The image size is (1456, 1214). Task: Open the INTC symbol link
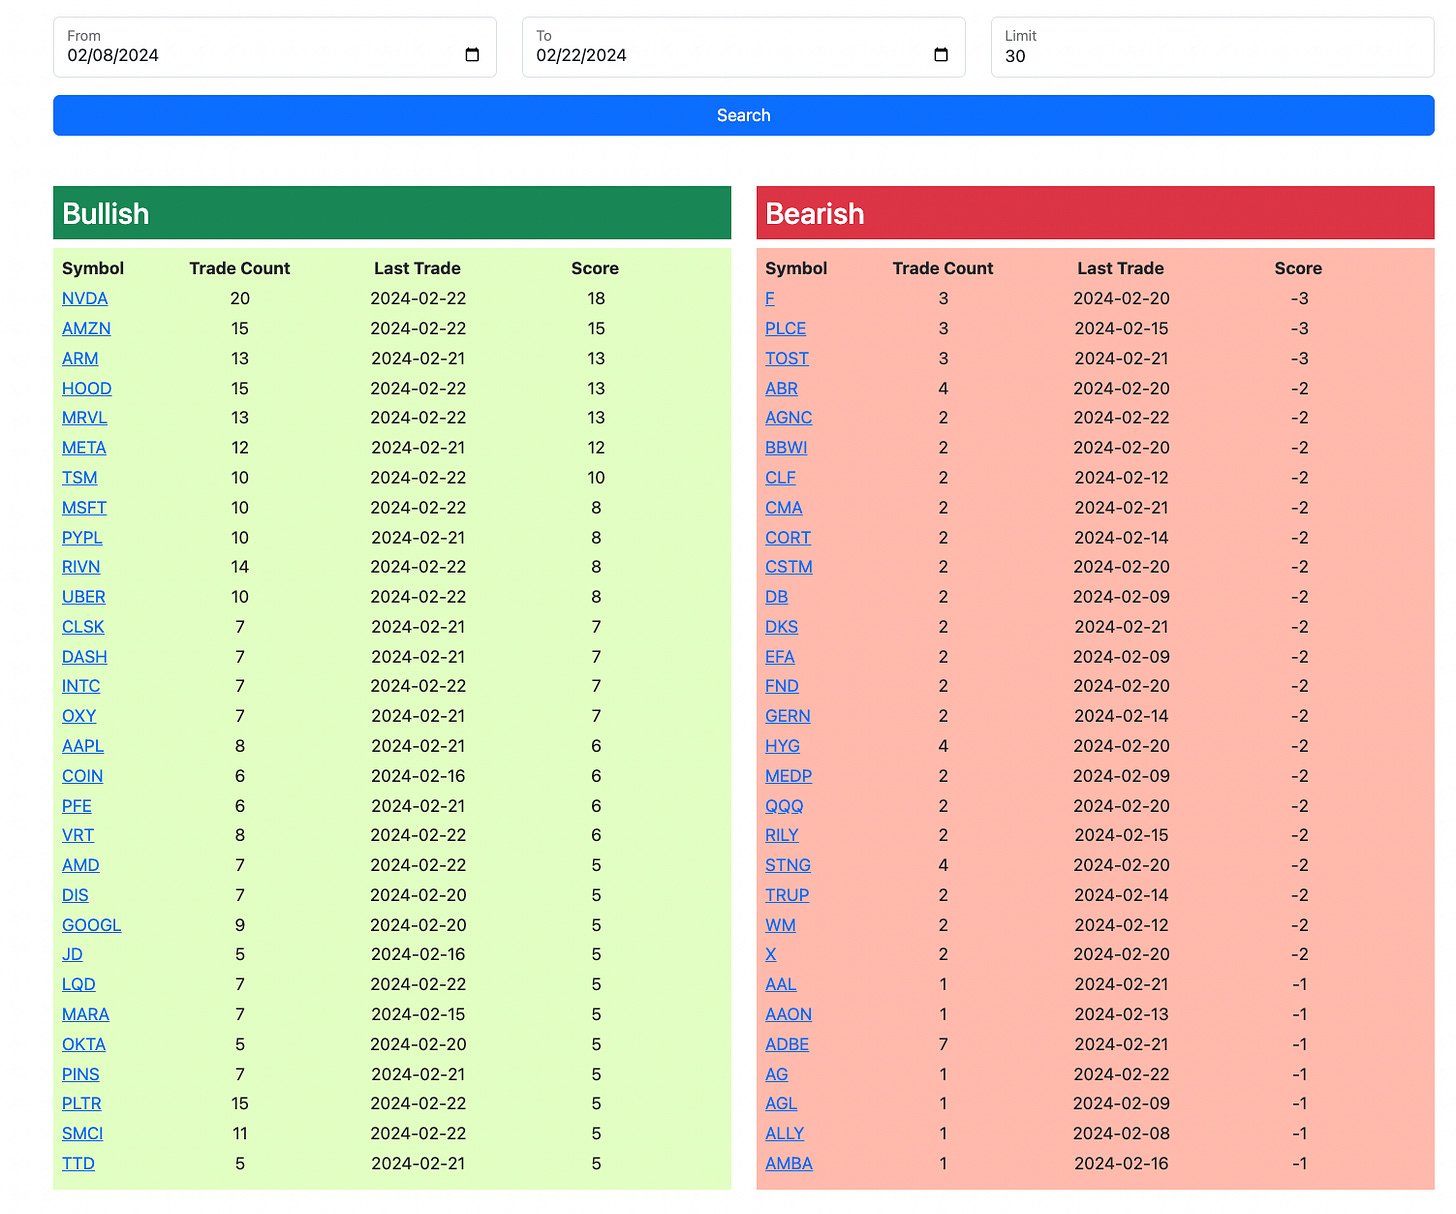tap(81, 686)
